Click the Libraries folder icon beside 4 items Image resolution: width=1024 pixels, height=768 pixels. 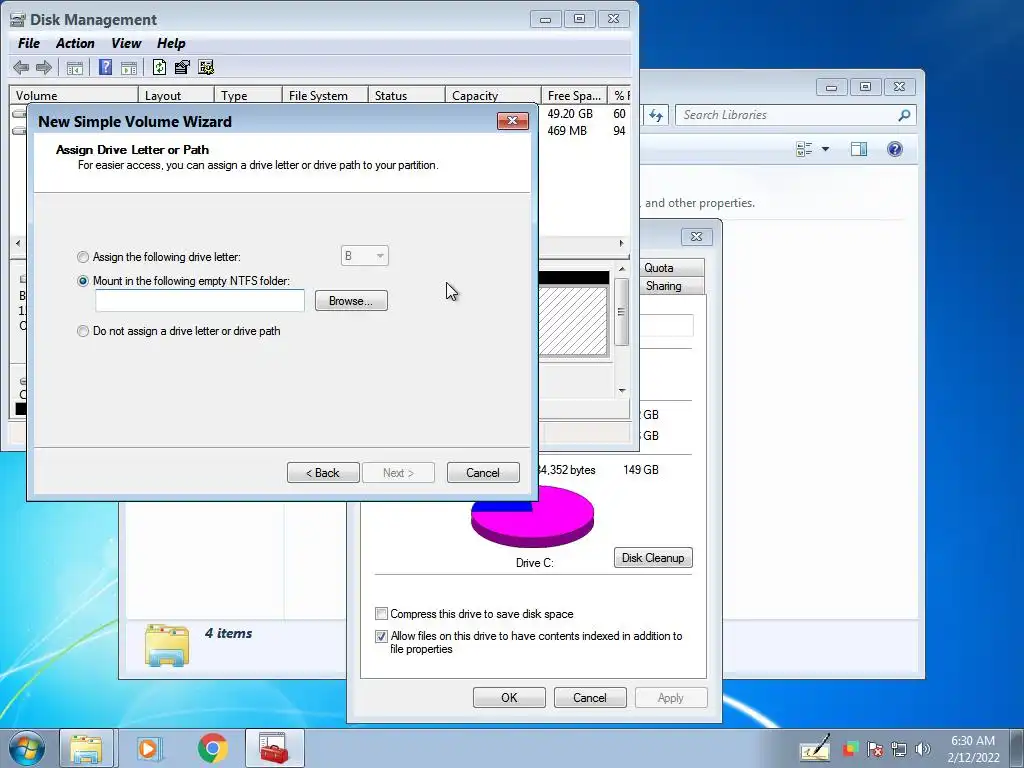click(167, 645)
